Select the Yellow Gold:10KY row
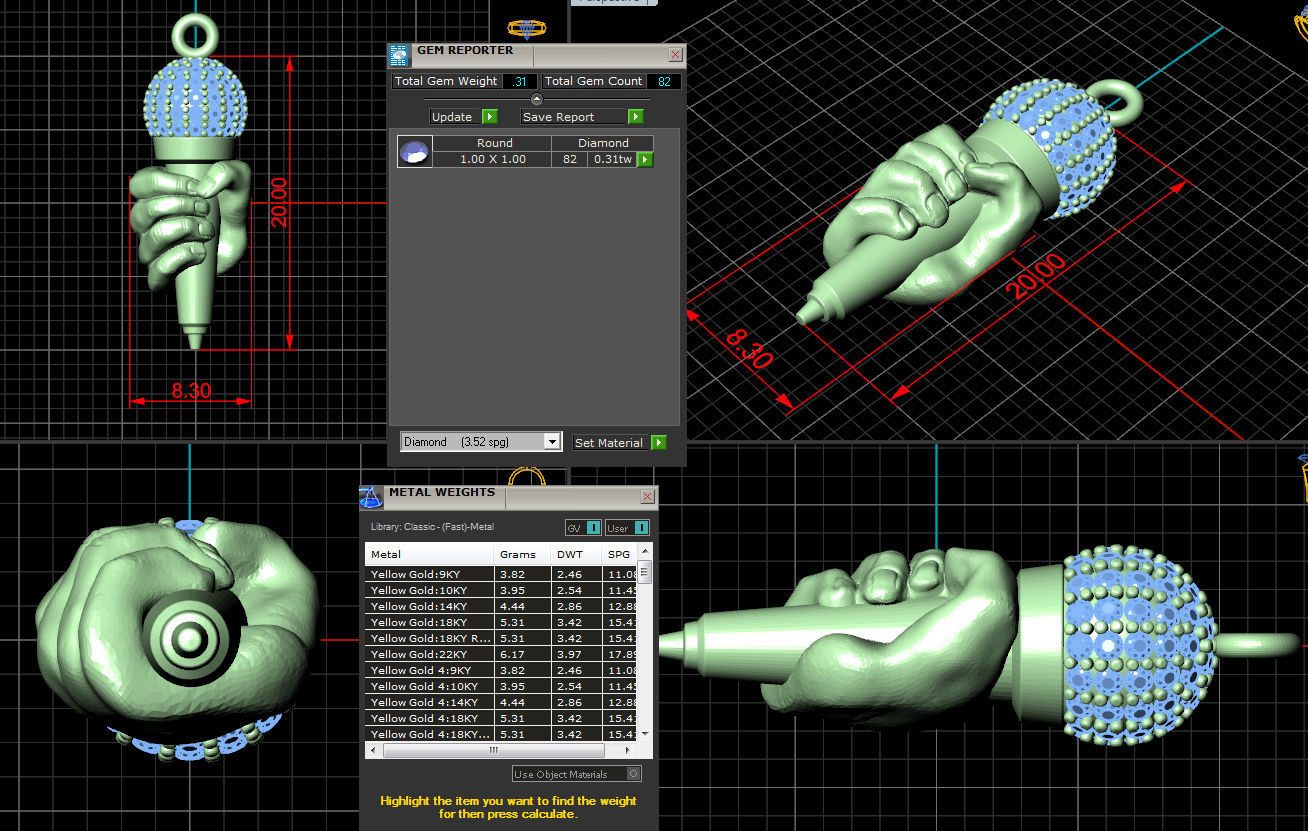The height and width of the screenshot is (831, 1308). (501, 590)
